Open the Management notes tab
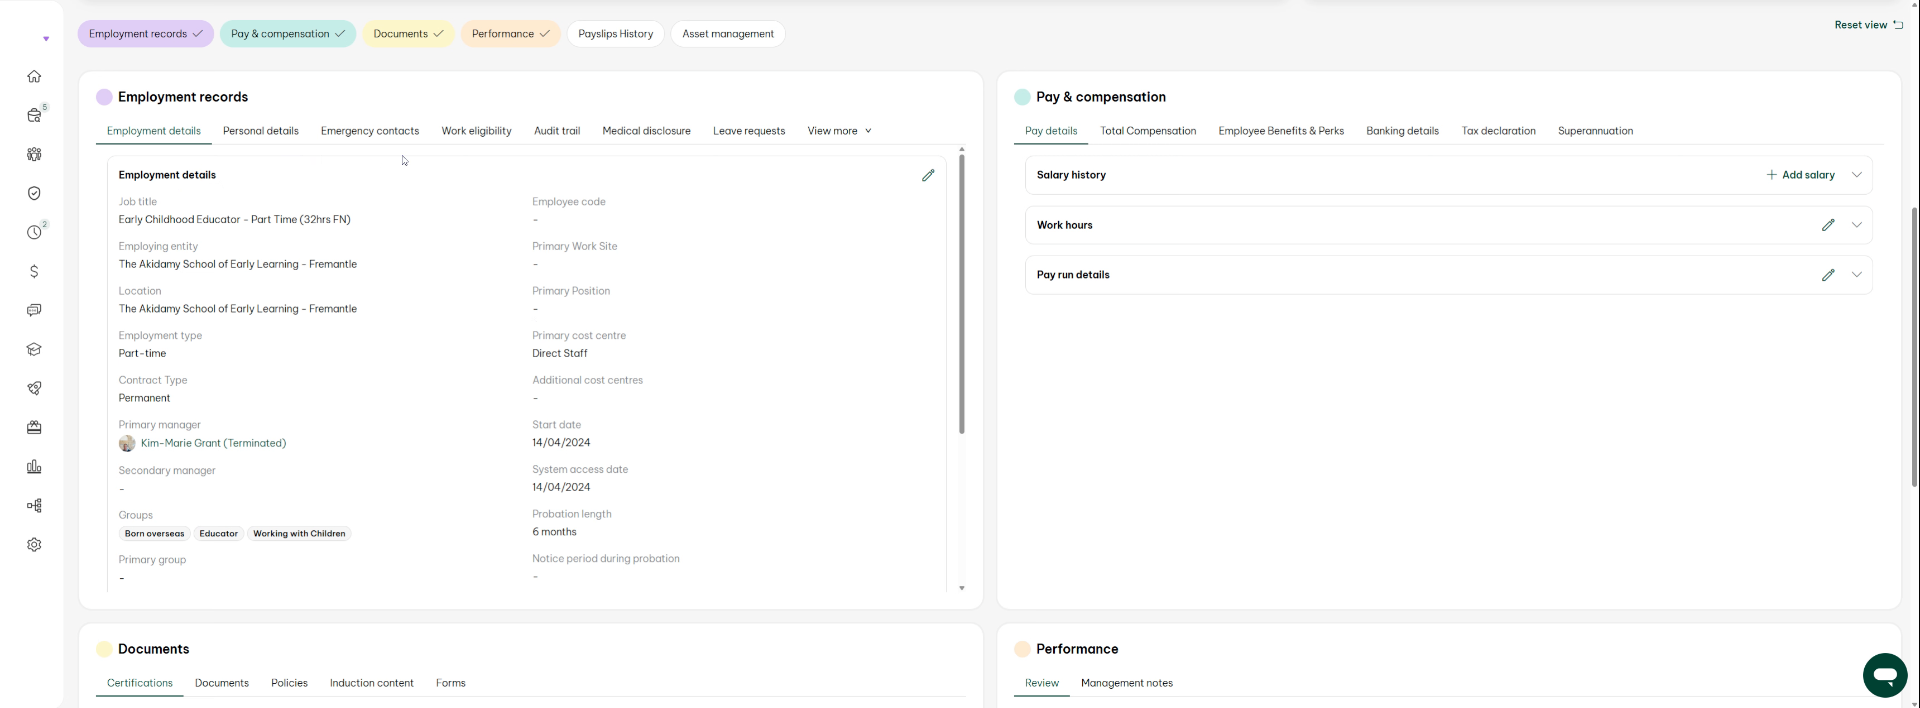This screenshot has height=708, width=1920. tap(1127, 683)
